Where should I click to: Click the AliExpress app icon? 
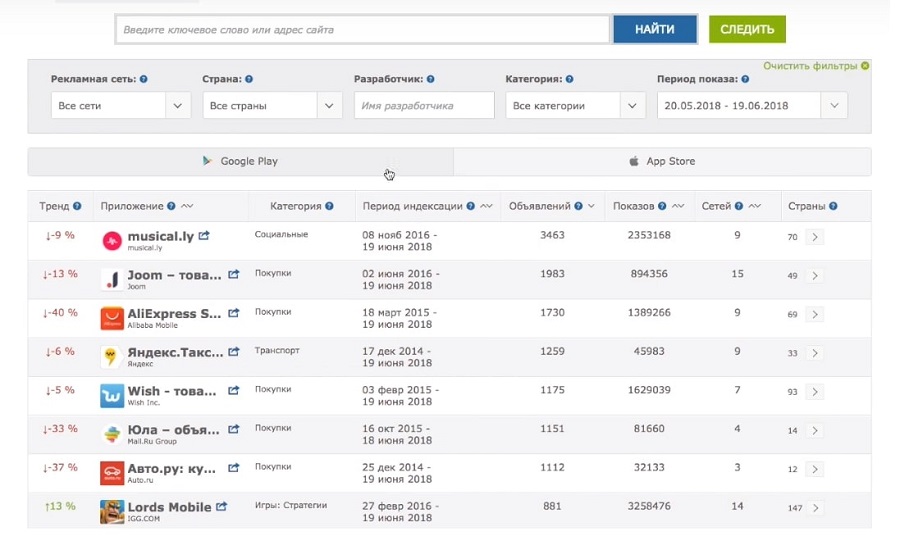pyautogui.click(x=112, y=318)
